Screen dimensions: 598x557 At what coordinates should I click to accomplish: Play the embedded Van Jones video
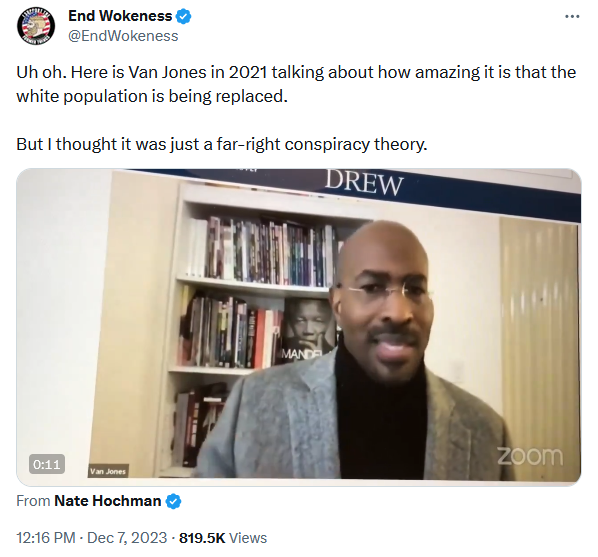[299, 327]
